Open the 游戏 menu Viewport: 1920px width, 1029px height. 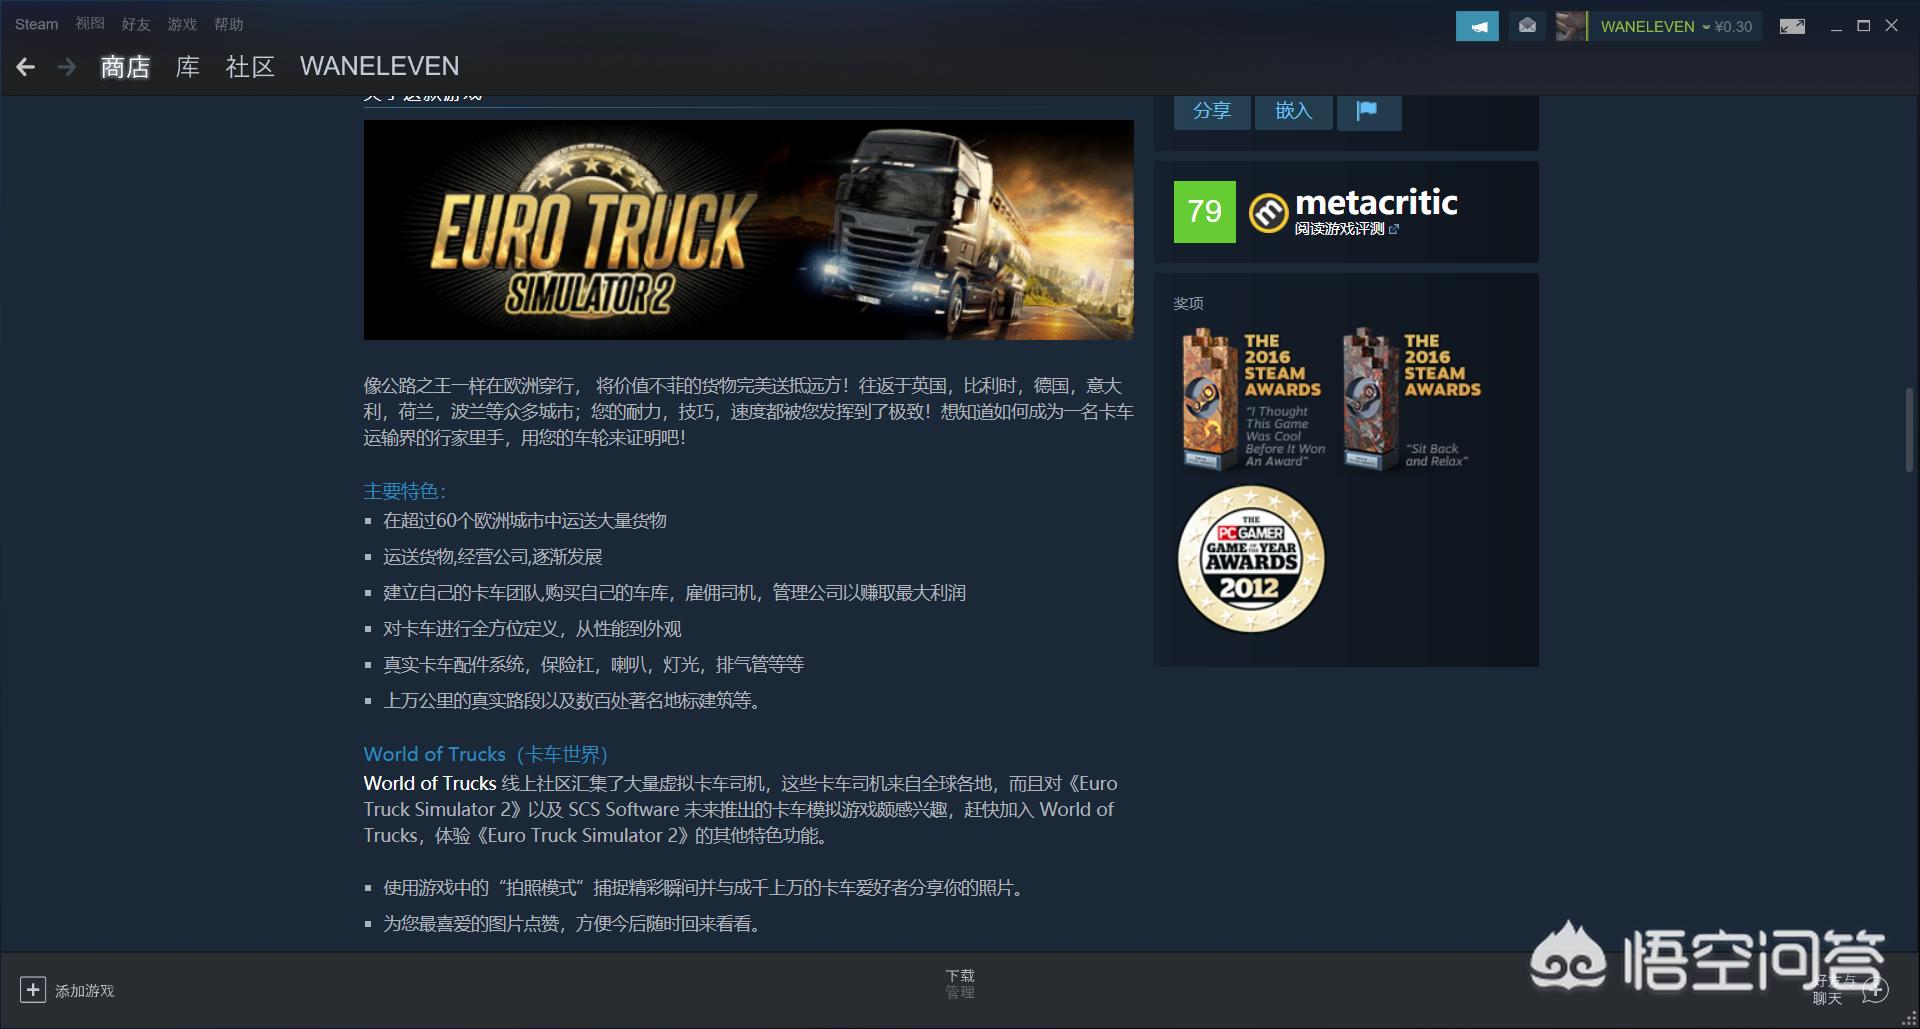coord(182,24)
